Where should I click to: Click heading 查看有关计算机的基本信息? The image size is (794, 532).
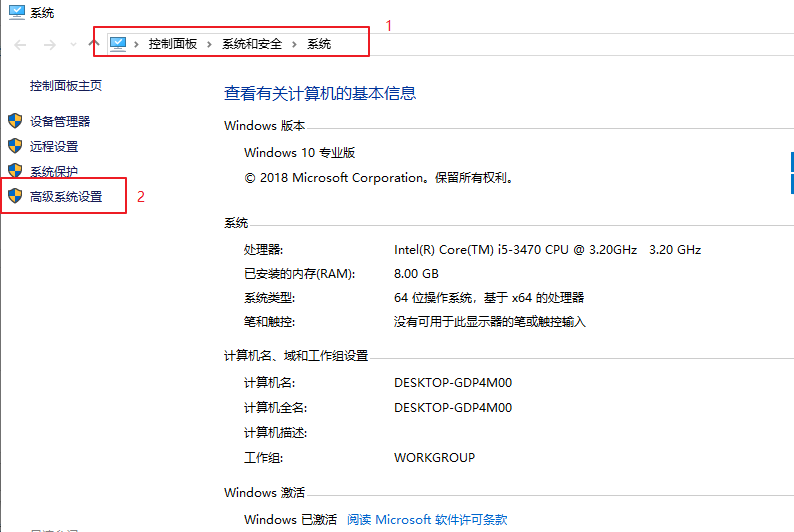tap(320, 93)
